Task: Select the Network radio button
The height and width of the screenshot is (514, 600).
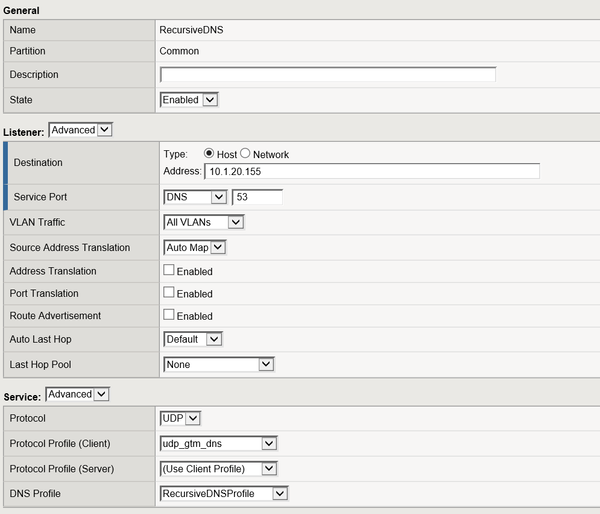Action: point(245,154)
